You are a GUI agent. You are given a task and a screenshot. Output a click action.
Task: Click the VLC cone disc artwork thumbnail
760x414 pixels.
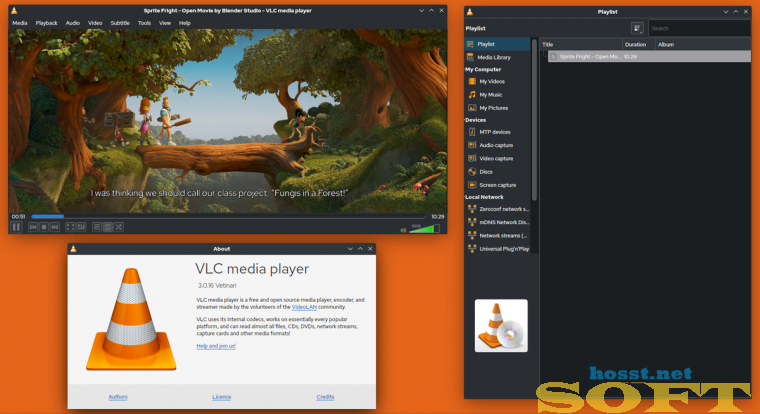(501, 325)
